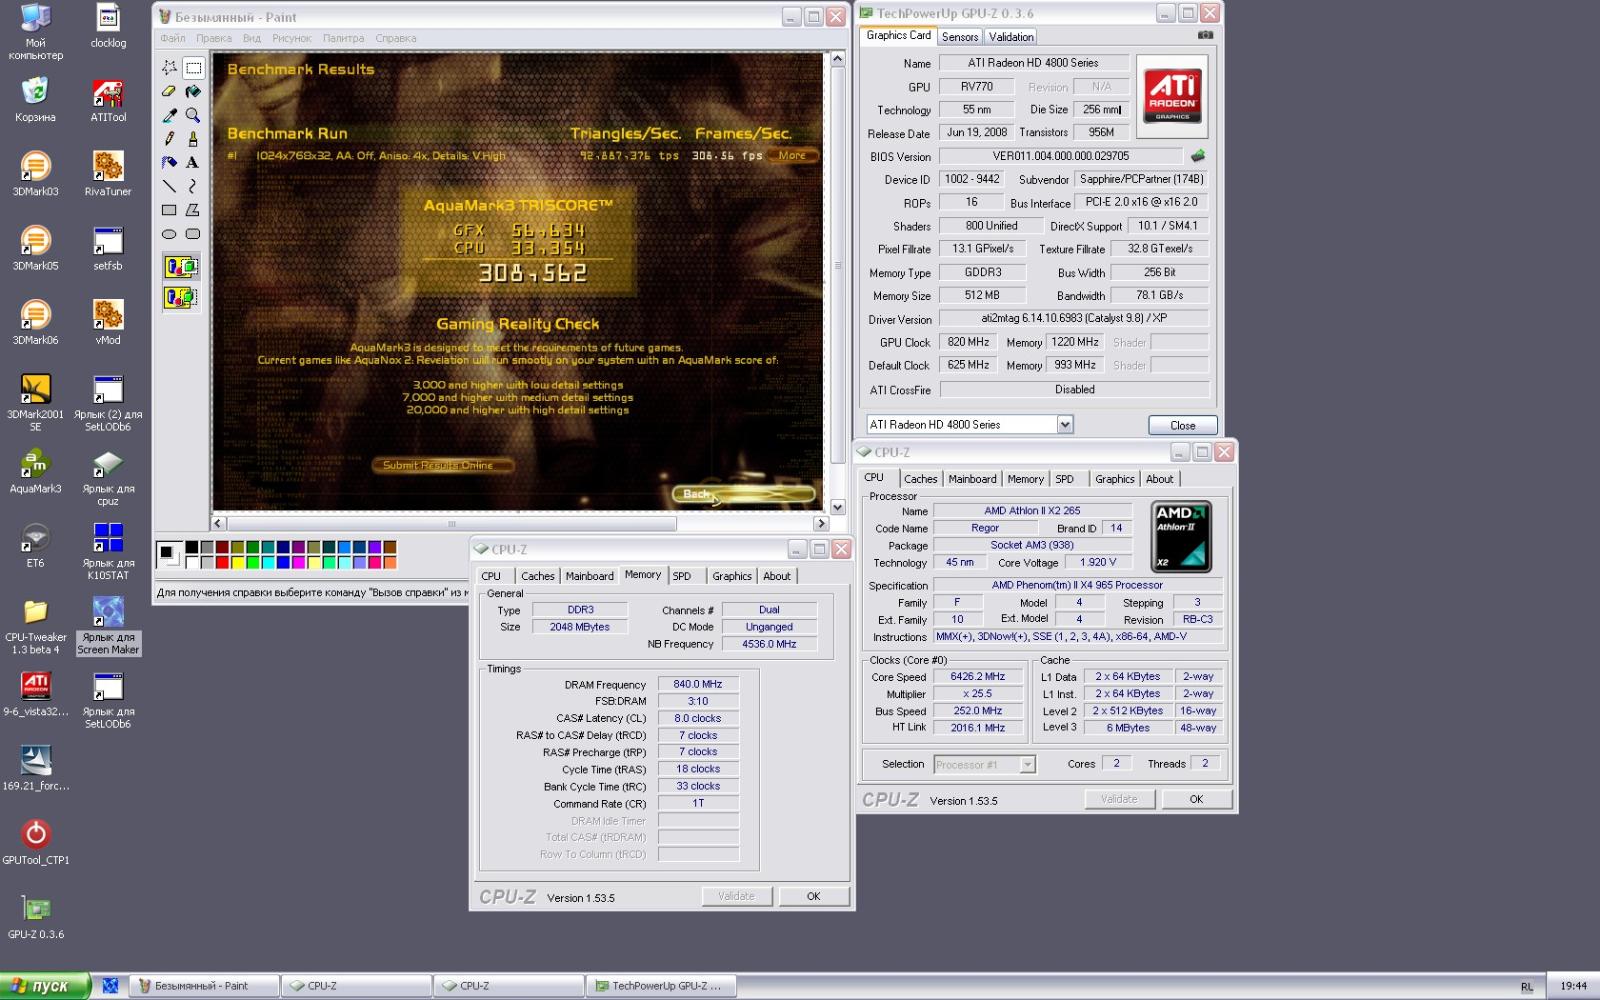The width and height of the screenshot is (1600, 1000).
Task: Click OK in the CPU-Z processor window
Action: pyautogui.click(x=1196, y=799)
